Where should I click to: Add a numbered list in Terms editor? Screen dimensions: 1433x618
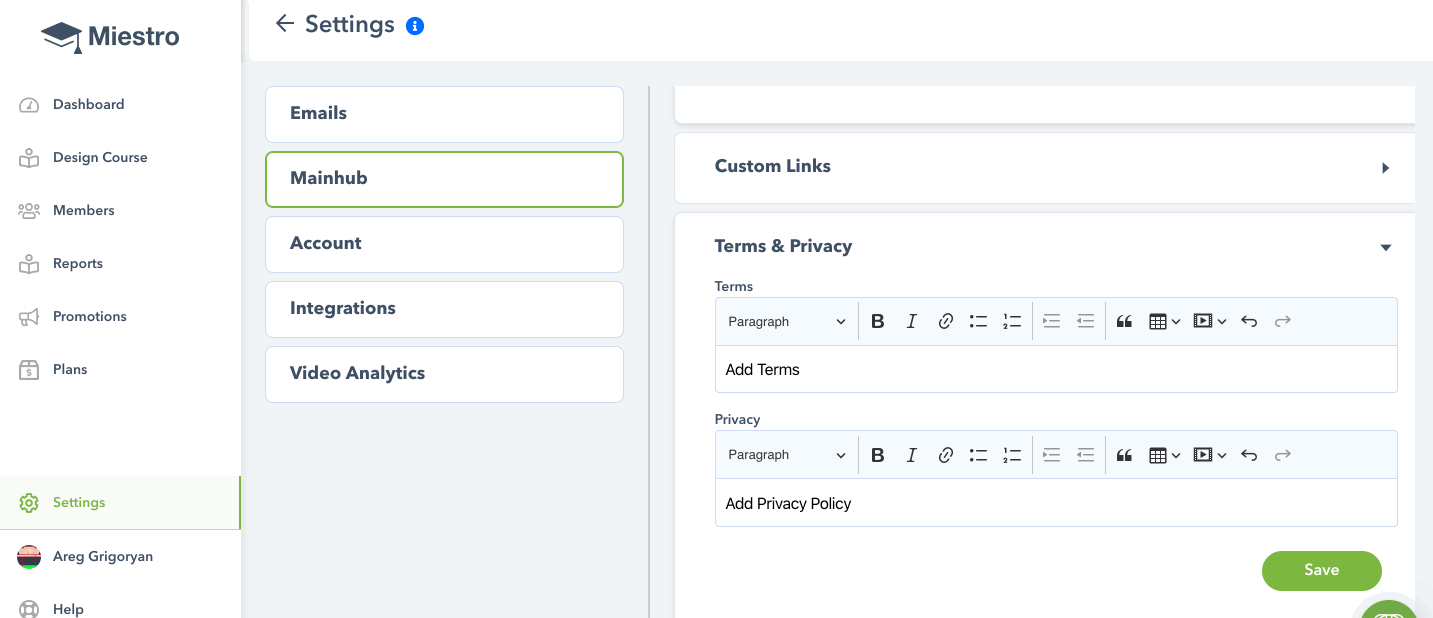[1013, 322]
